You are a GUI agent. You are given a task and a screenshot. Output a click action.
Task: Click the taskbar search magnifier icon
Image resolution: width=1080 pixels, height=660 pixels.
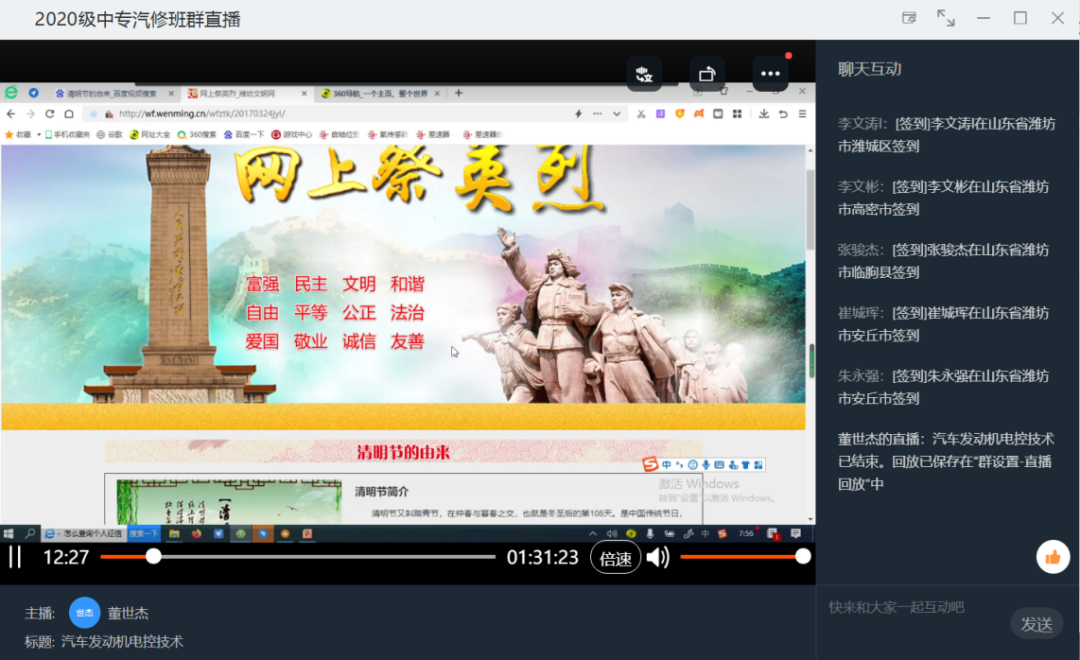pos(30,533)
